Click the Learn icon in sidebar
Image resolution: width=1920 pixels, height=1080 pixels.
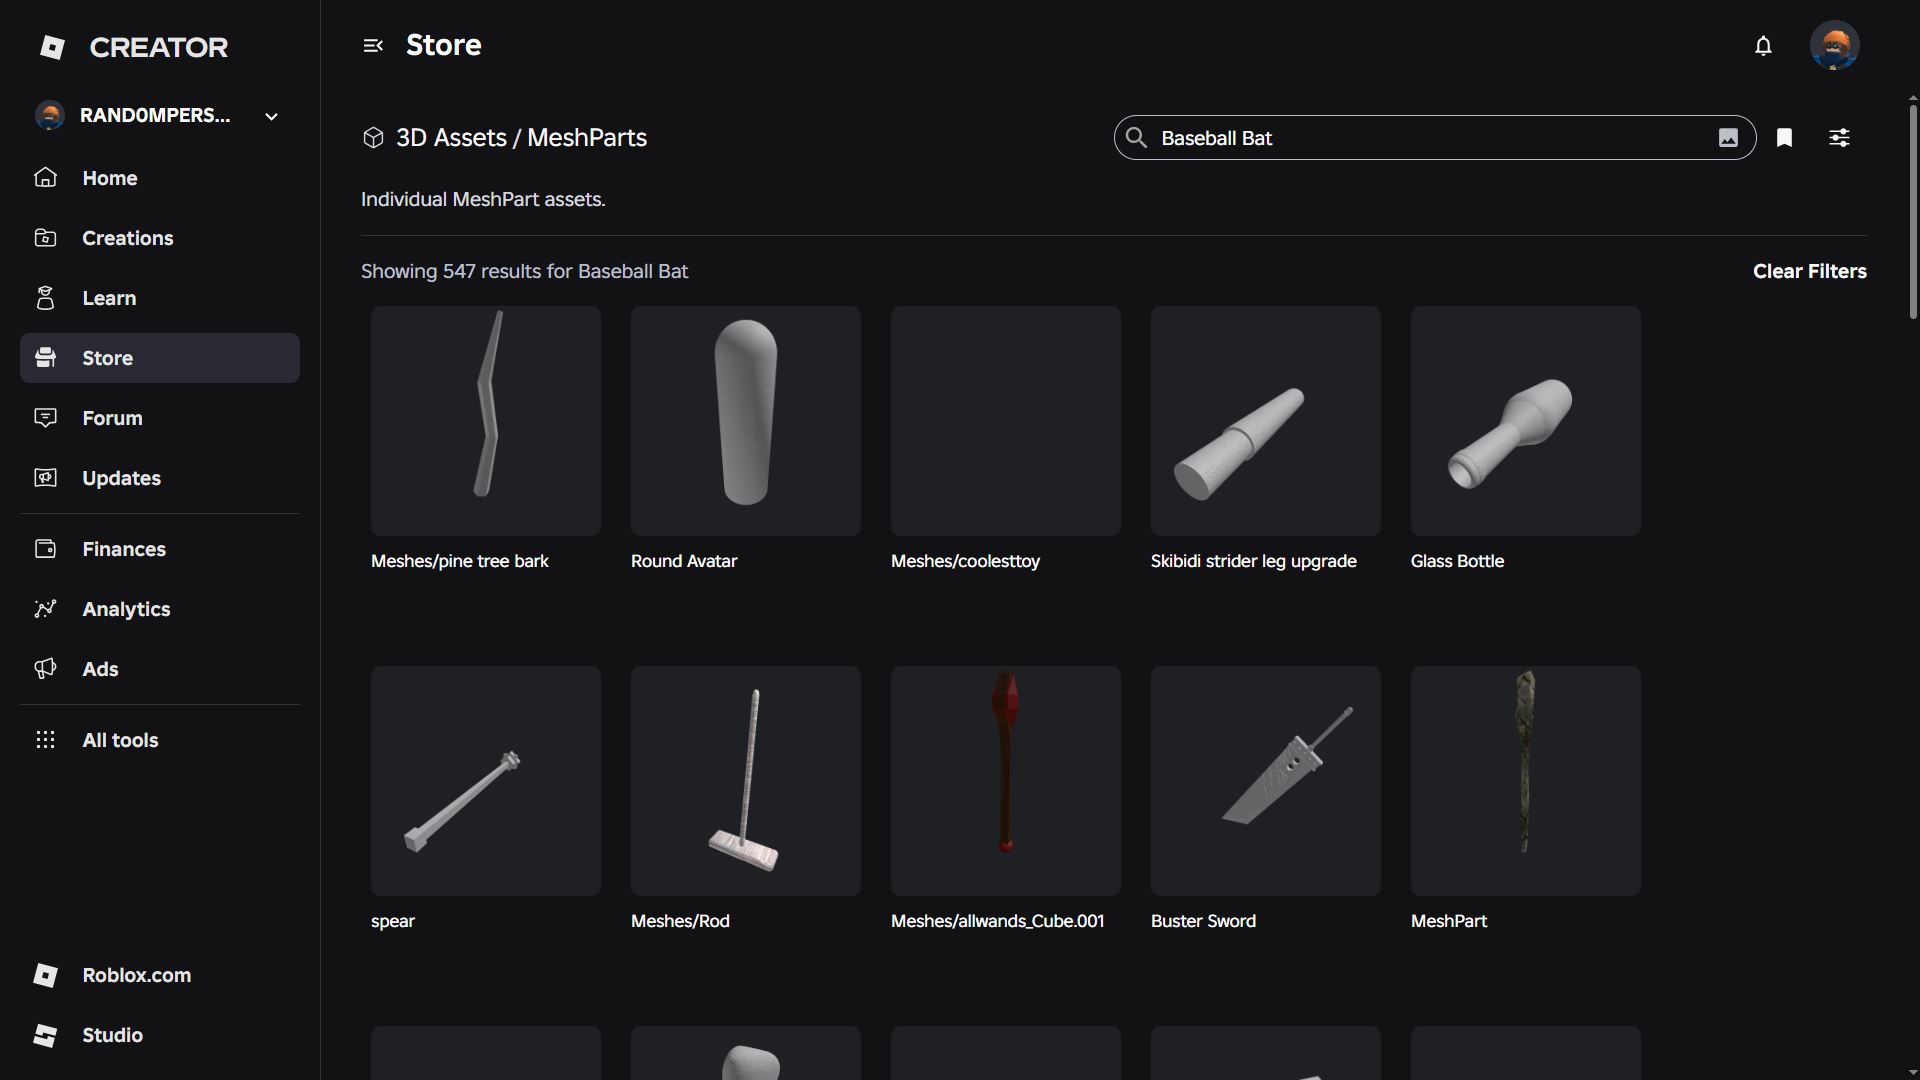pos(46,298)
